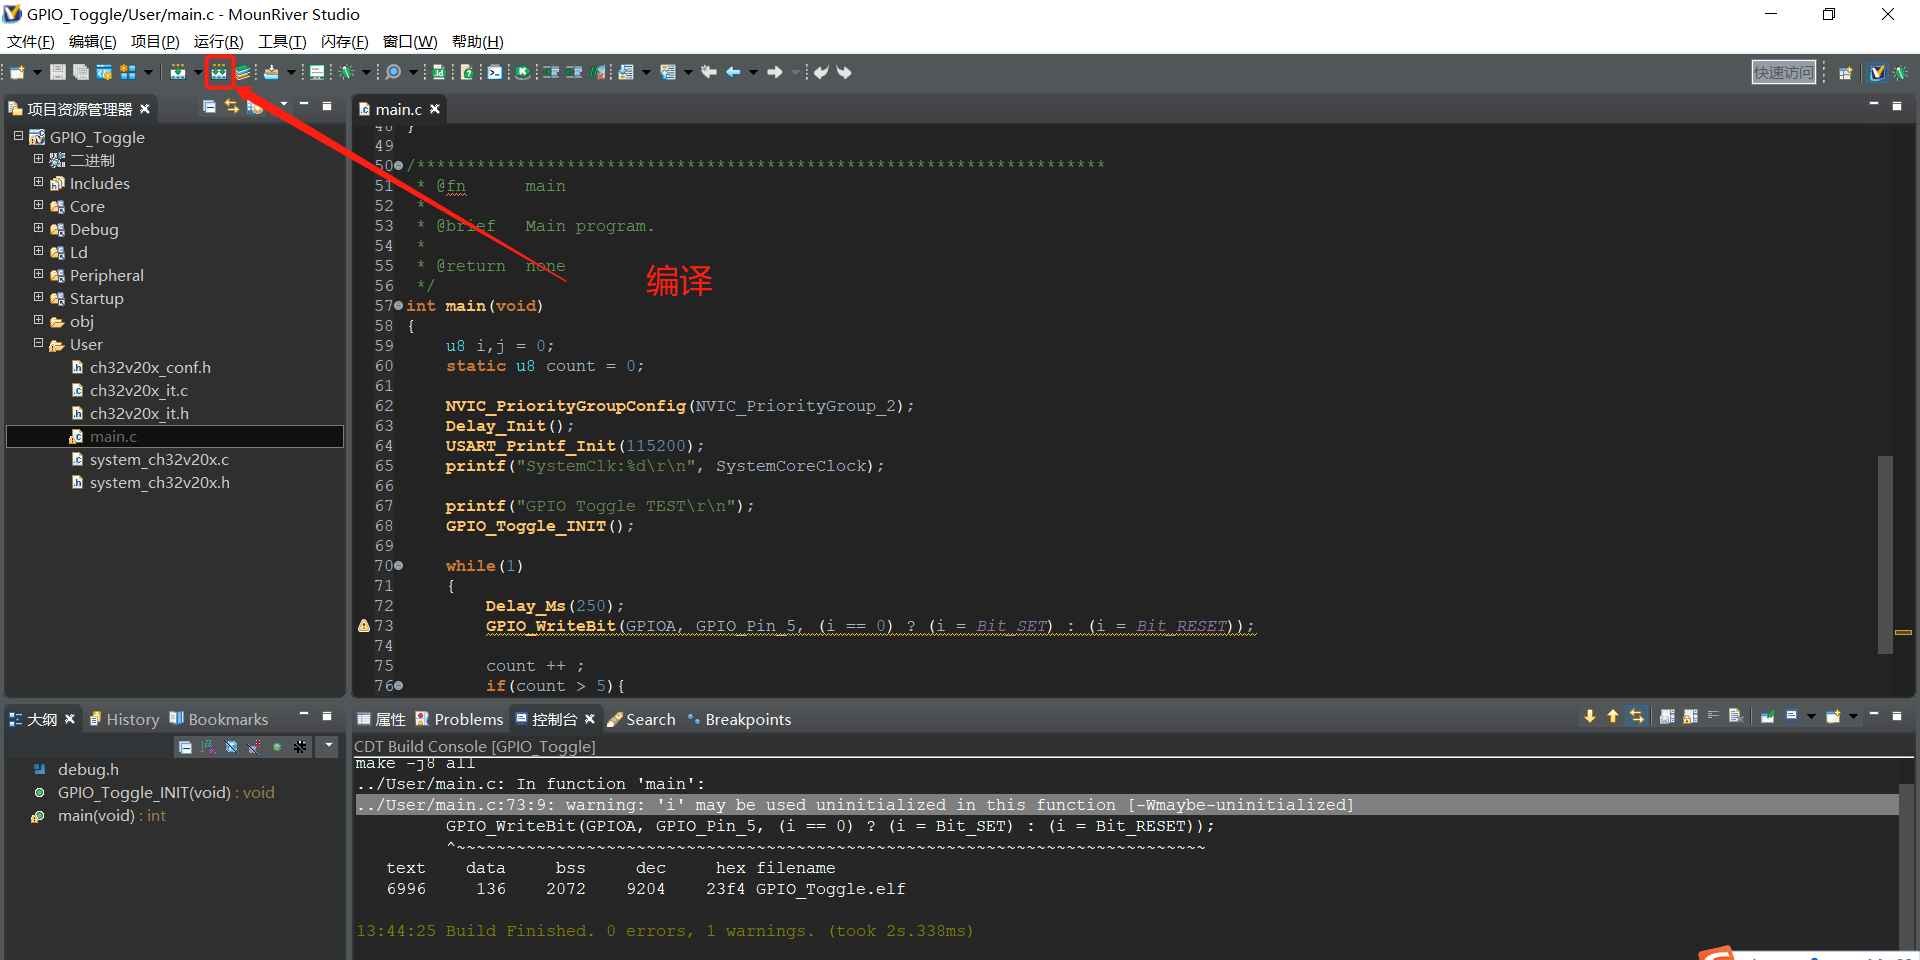Click the Open Perspective icon

pos(1846,72)
